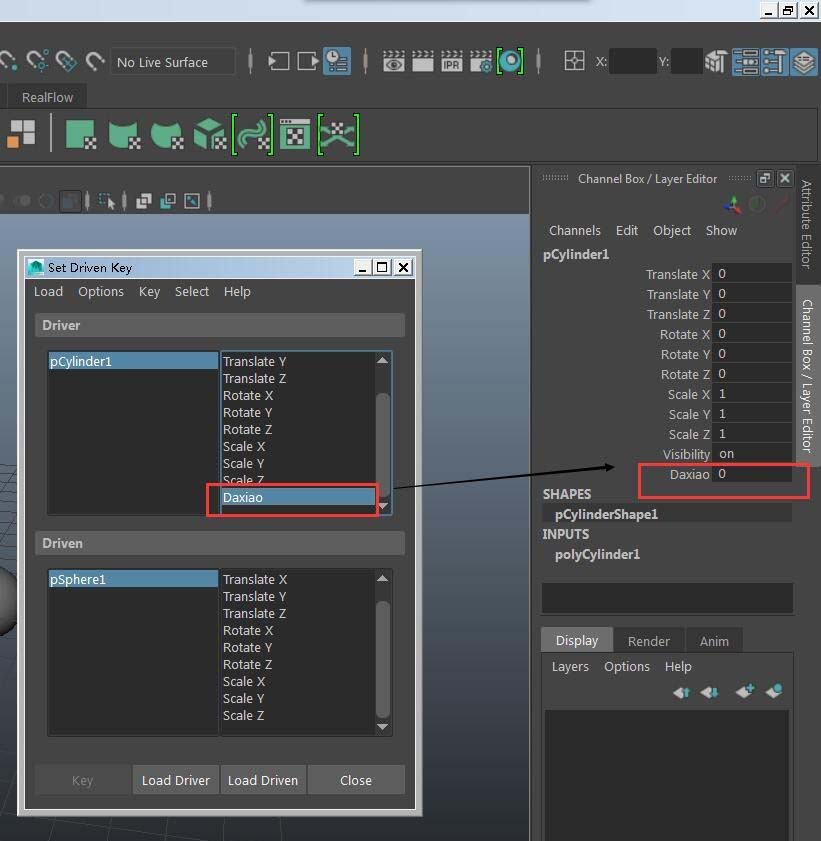Click the gray and orange squares shelf icon

(x=21, y=133)
